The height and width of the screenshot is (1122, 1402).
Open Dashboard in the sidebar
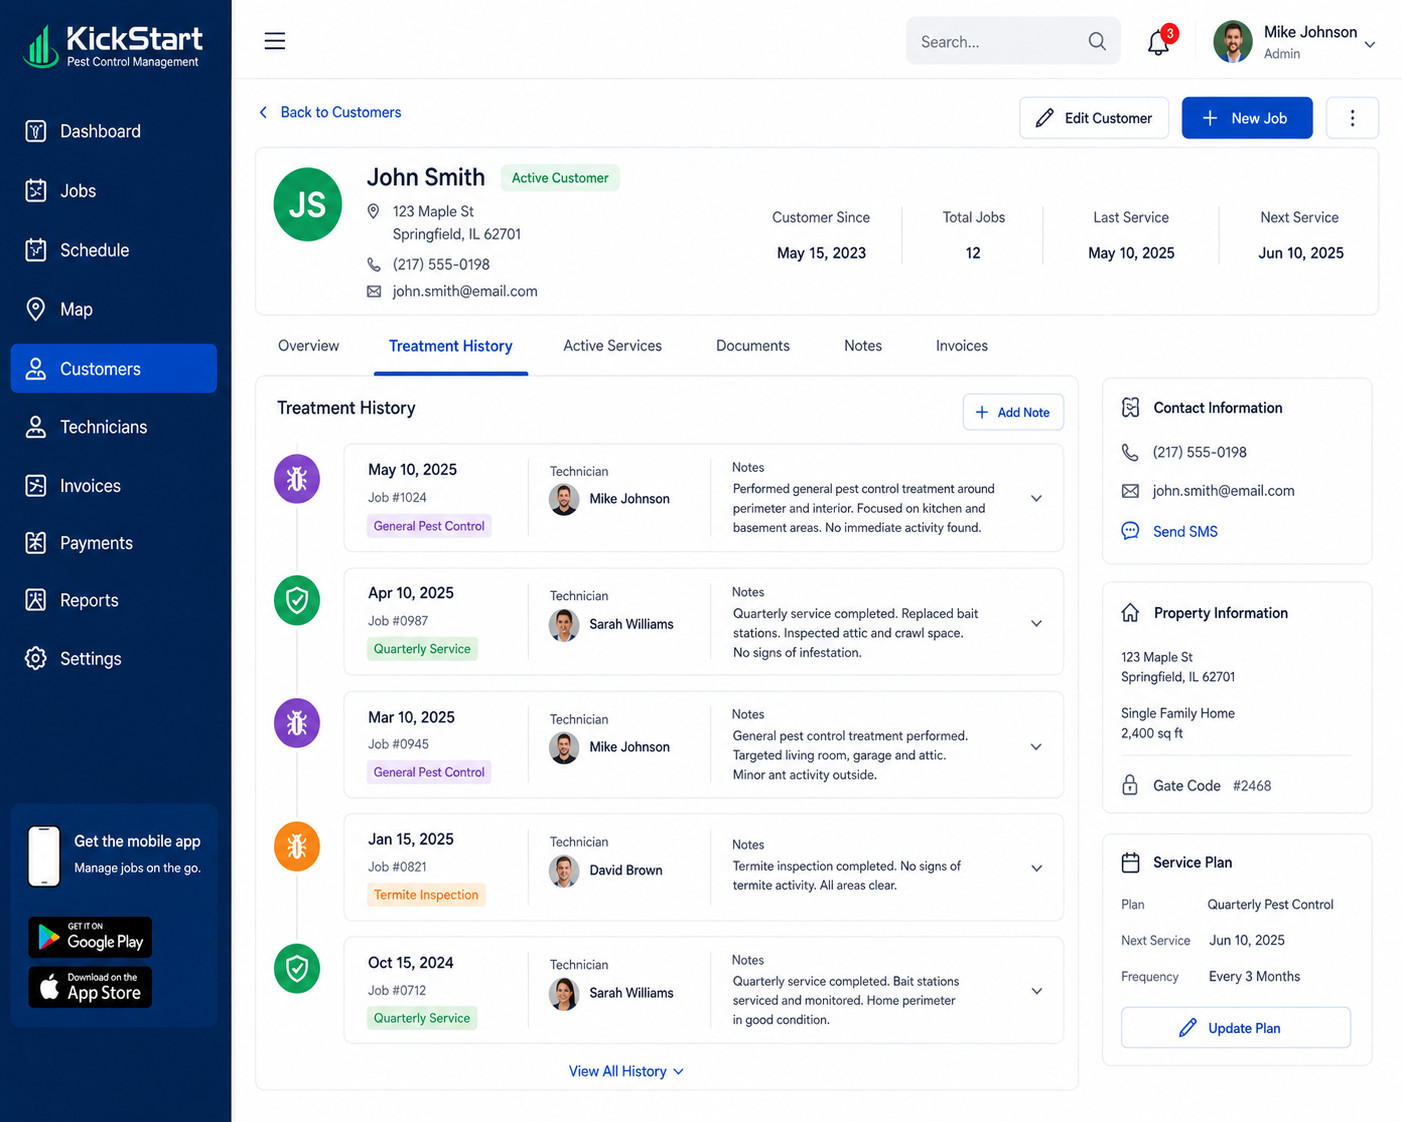[x=113, y=131]
